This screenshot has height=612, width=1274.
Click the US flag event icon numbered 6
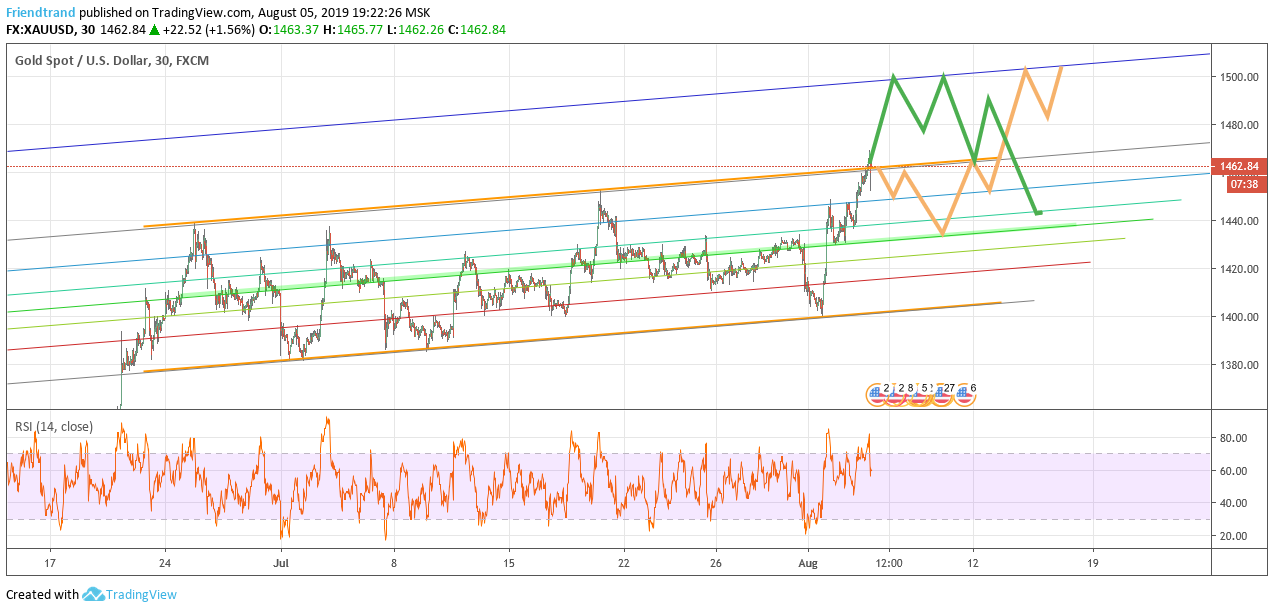[964, 395]
